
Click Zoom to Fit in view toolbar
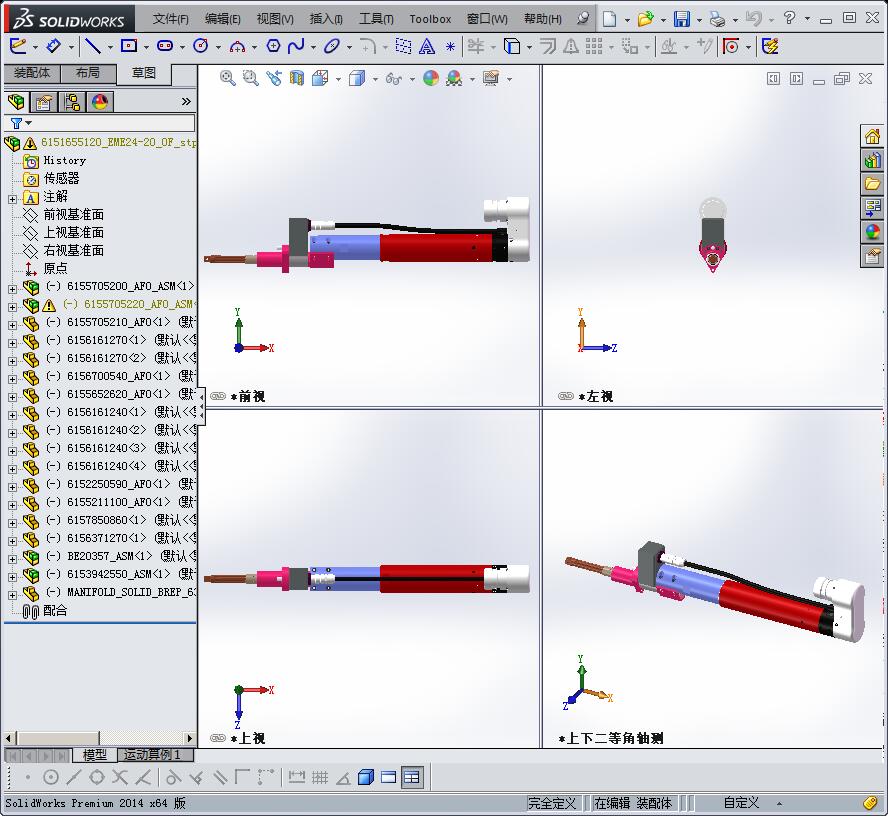228,78
